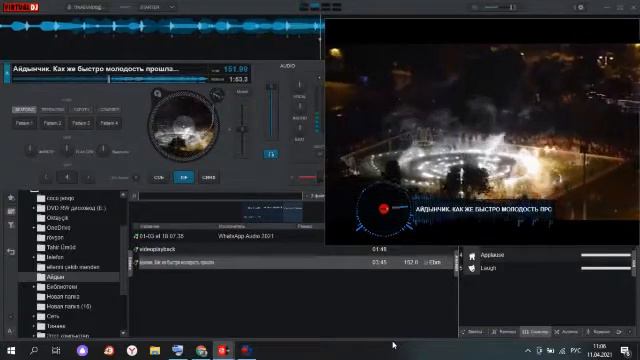Trigger pad 1 on the deck
640x360 pixels.
[x=24, y=123]
